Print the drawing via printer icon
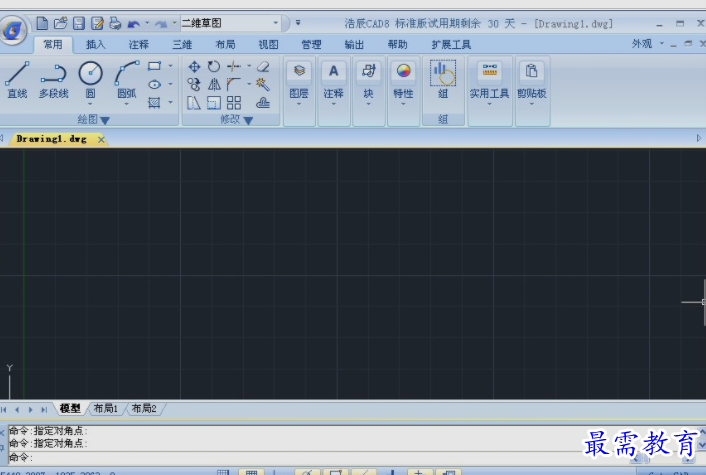706x475 pixels. click(x=115, y=23)
